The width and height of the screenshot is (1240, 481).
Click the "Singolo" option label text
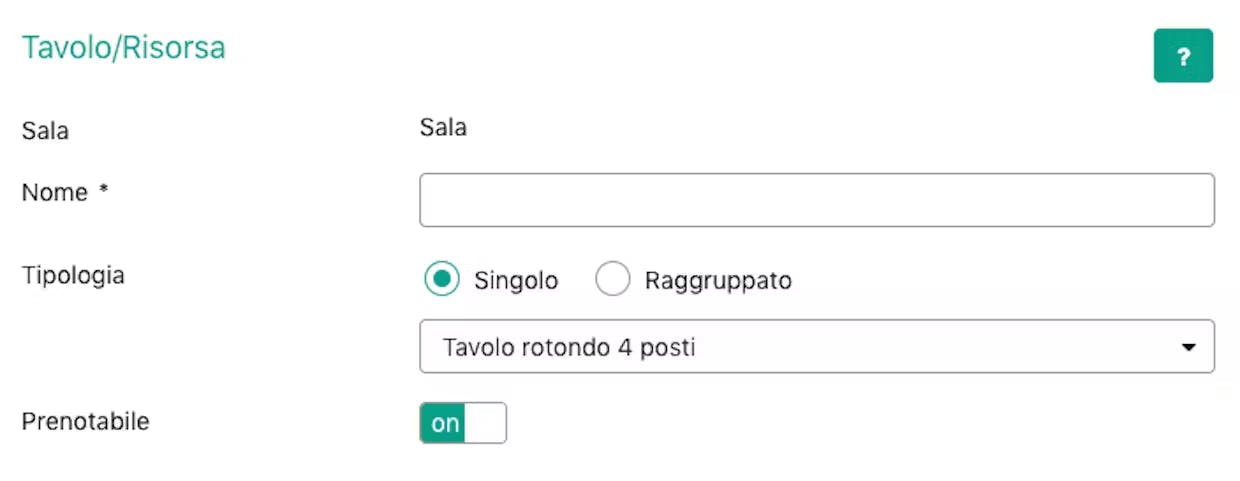[x=516, y=281]
